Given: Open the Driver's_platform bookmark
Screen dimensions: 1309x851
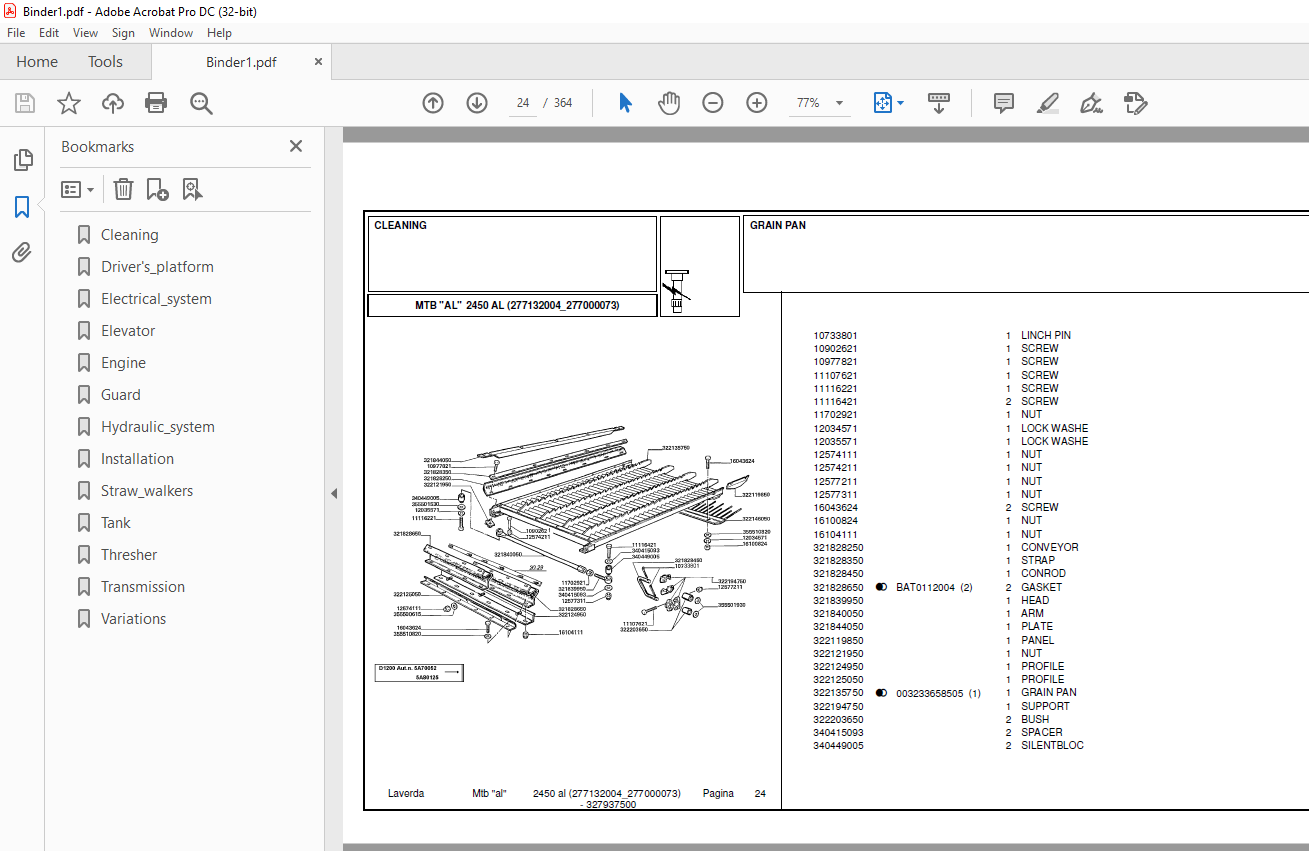Looking at the screenshot, I should point(157,267).
